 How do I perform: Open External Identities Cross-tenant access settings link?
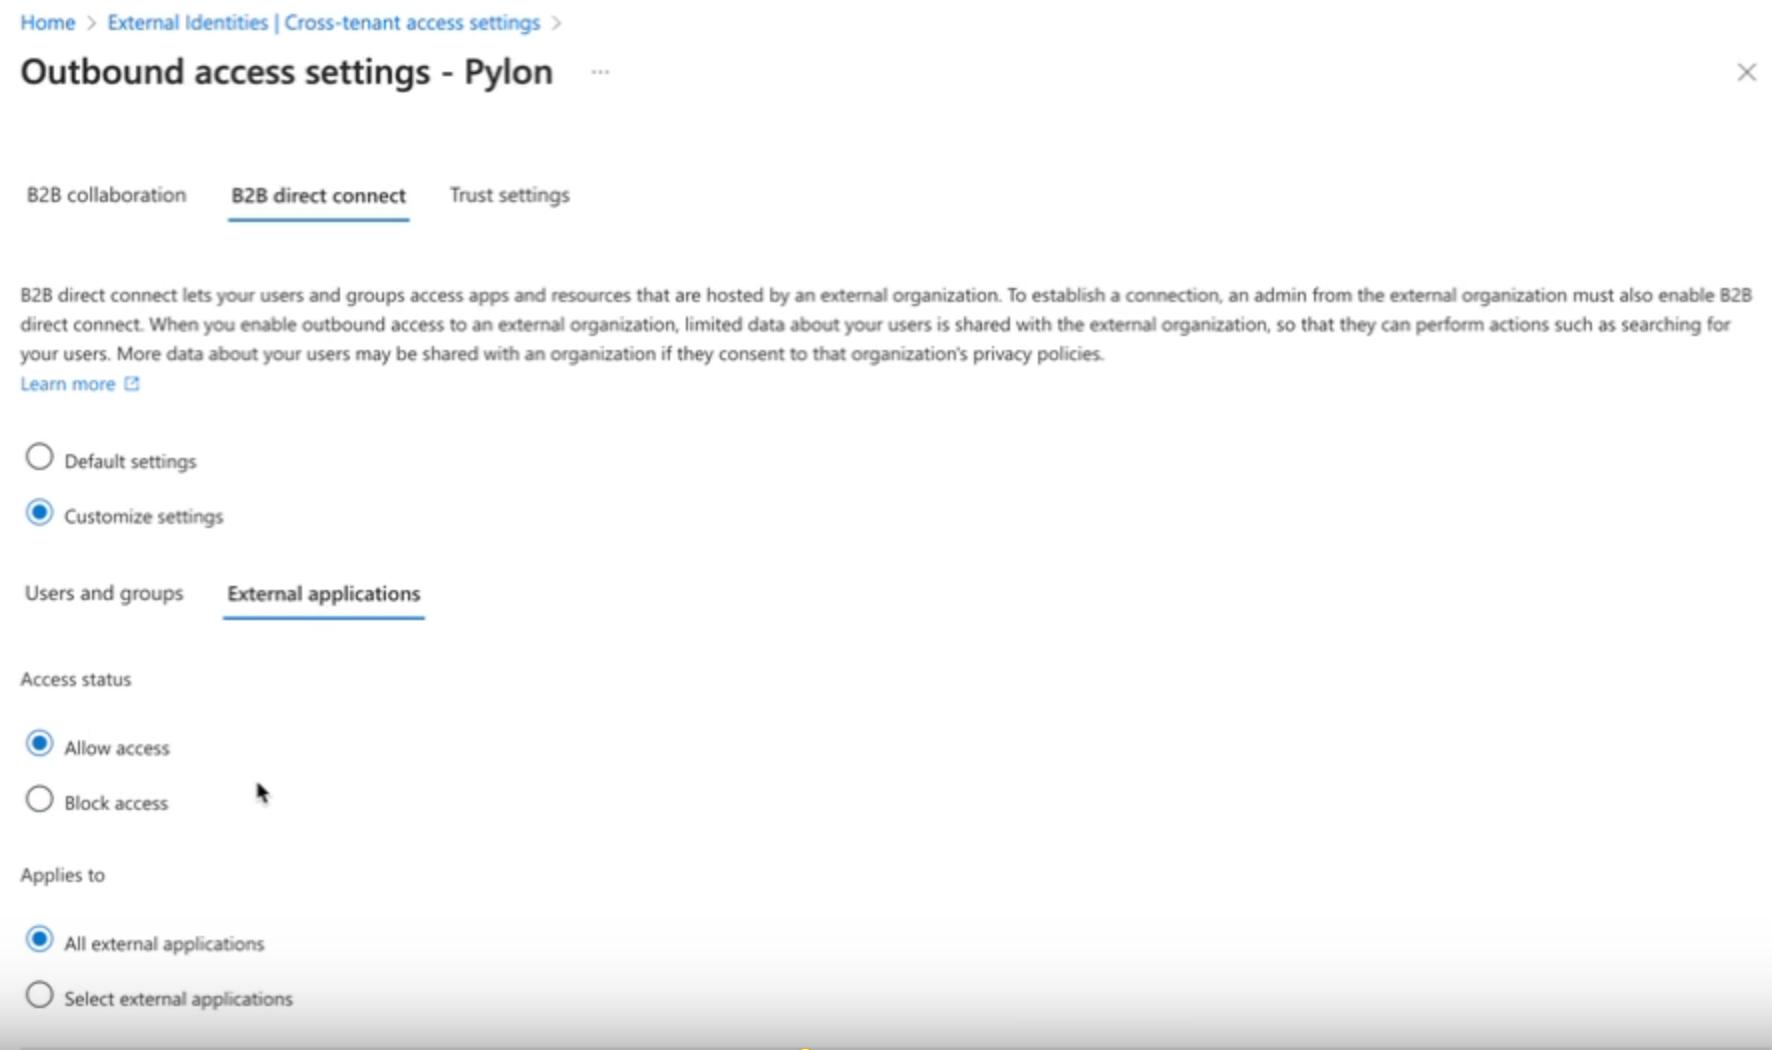point(323,23)
